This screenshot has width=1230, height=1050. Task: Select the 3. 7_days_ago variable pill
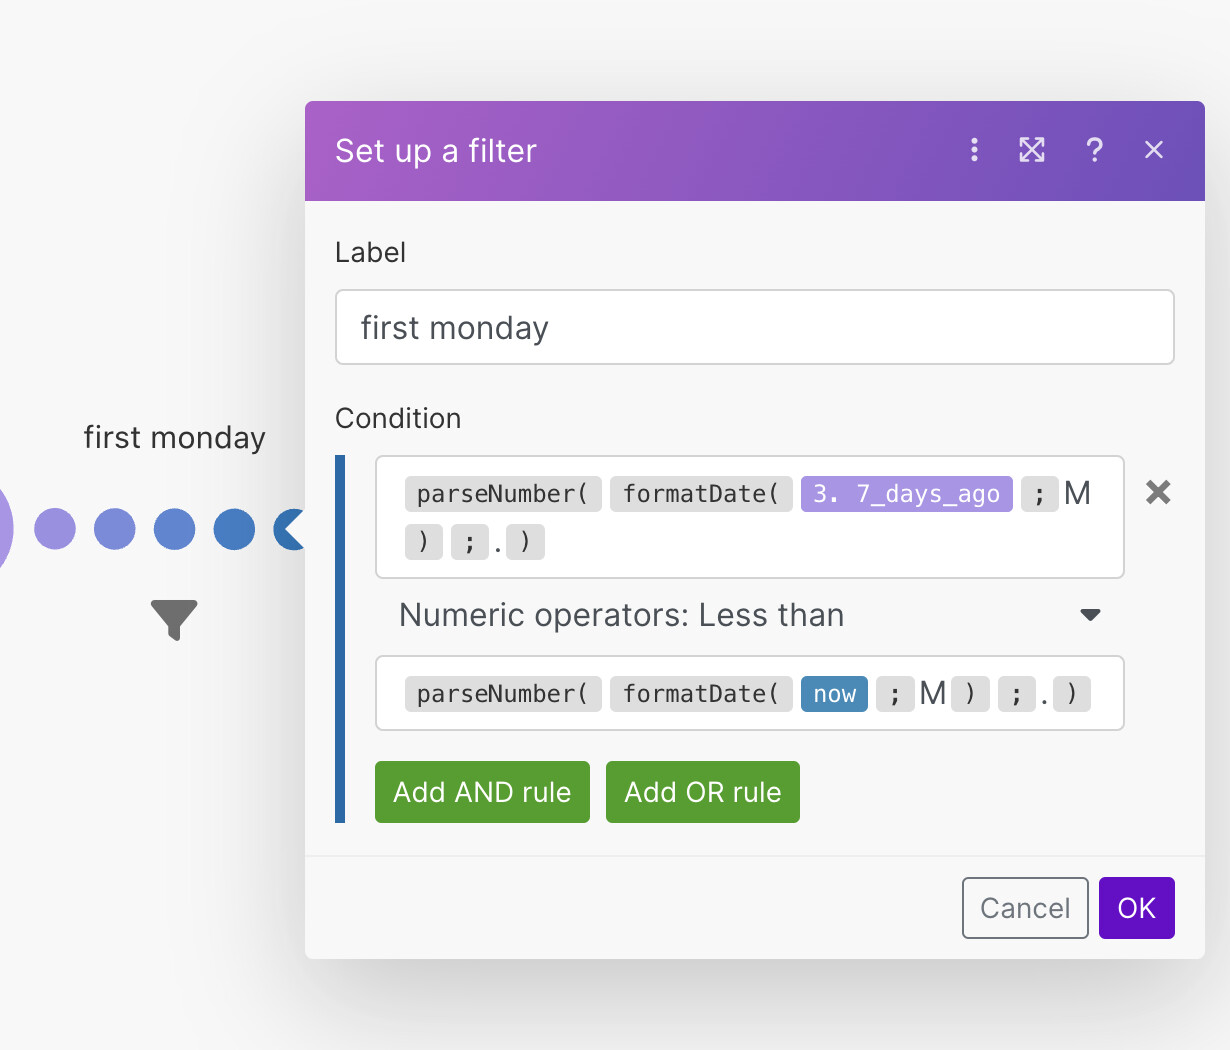pyautogui.click(x=906, y=494)
